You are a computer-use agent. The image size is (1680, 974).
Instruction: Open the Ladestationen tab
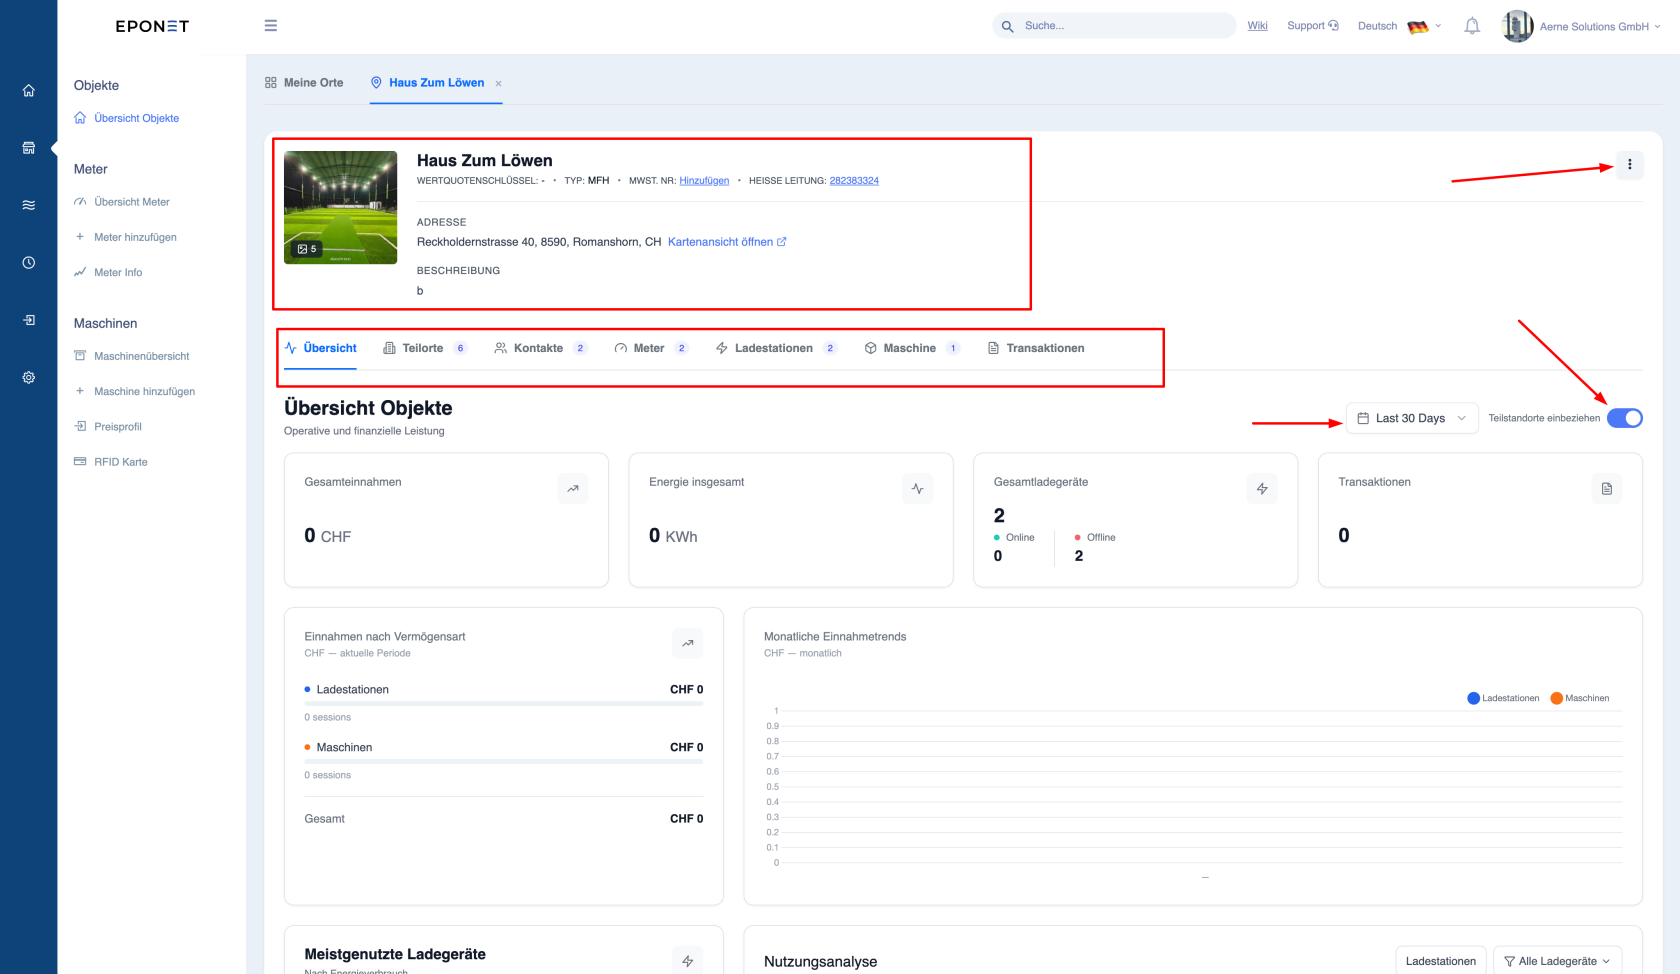point(776,348)
